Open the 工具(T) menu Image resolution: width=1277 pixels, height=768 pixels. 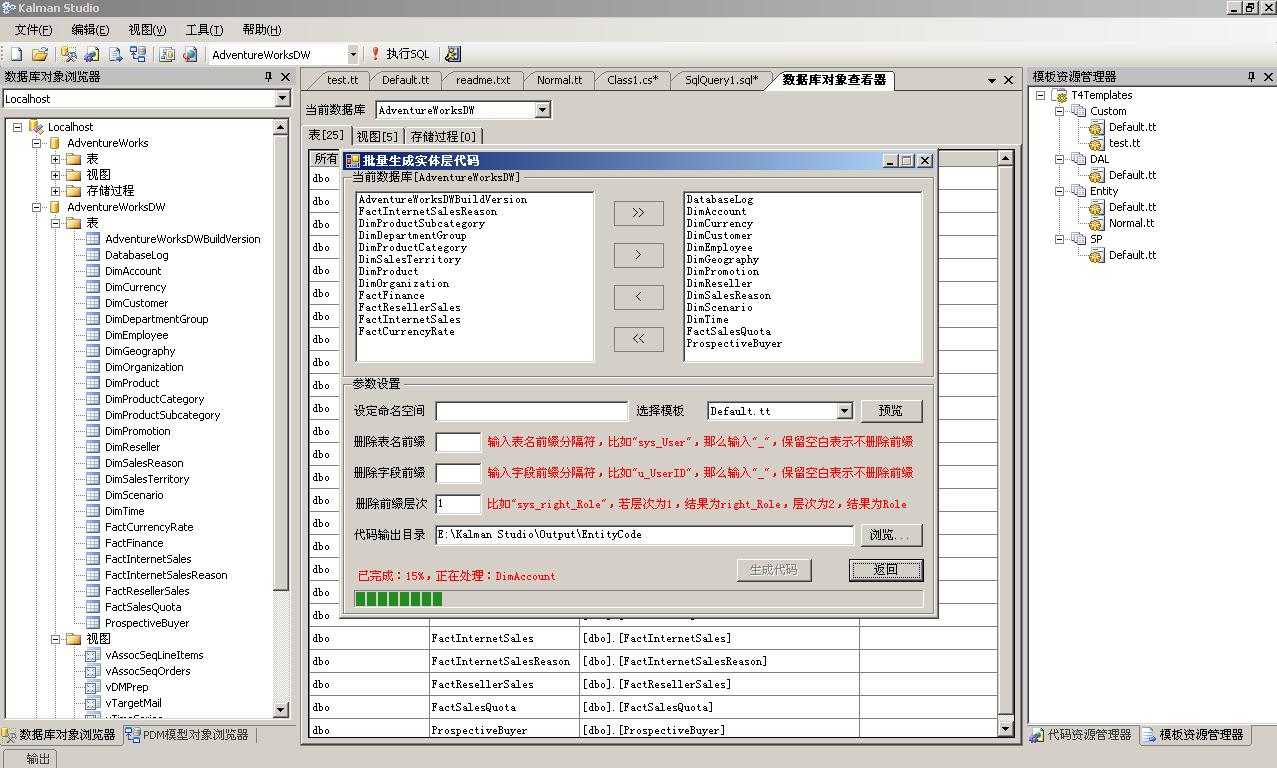click(205, 30)
